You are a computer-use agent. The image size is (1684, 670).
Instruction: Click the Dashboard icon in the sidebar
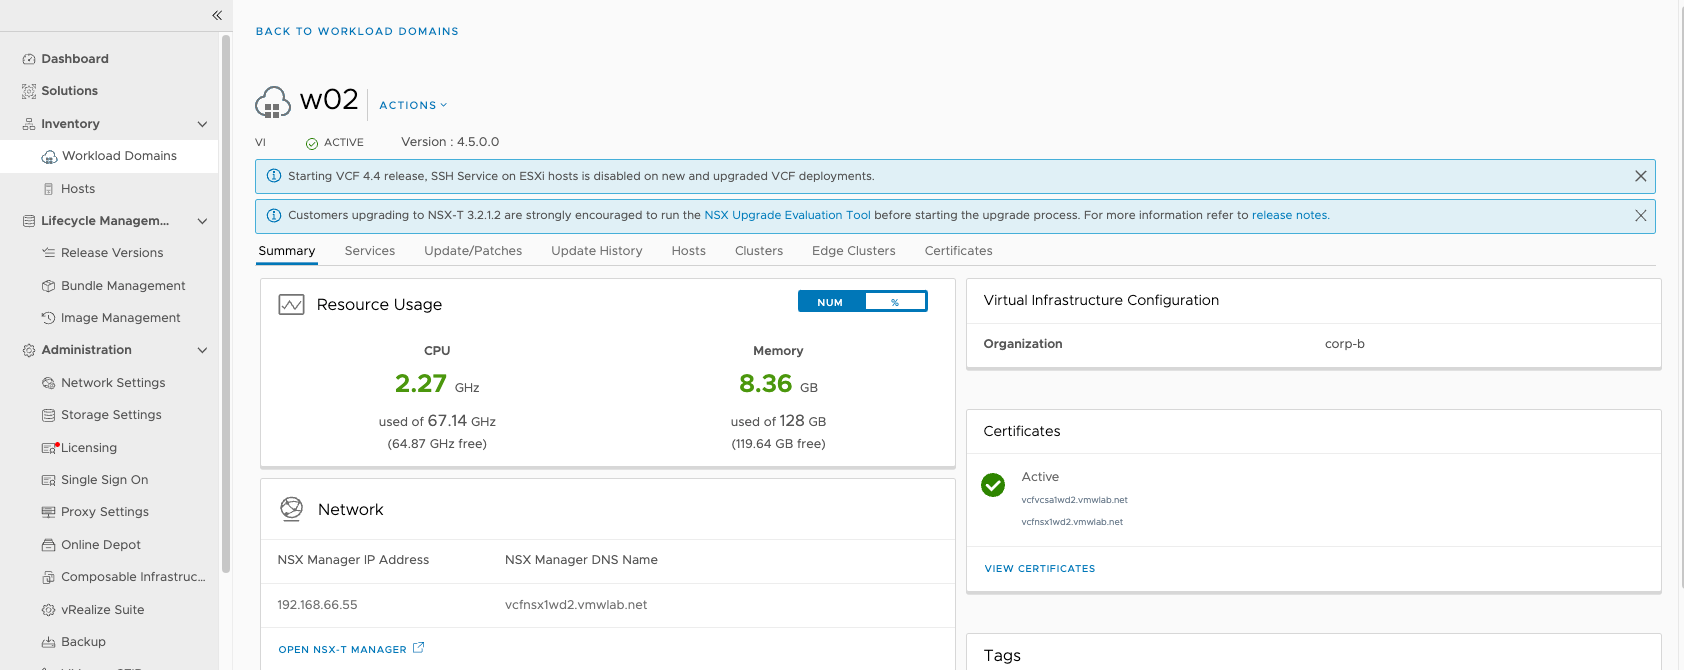pyautogui.click(x=29, y=59)
